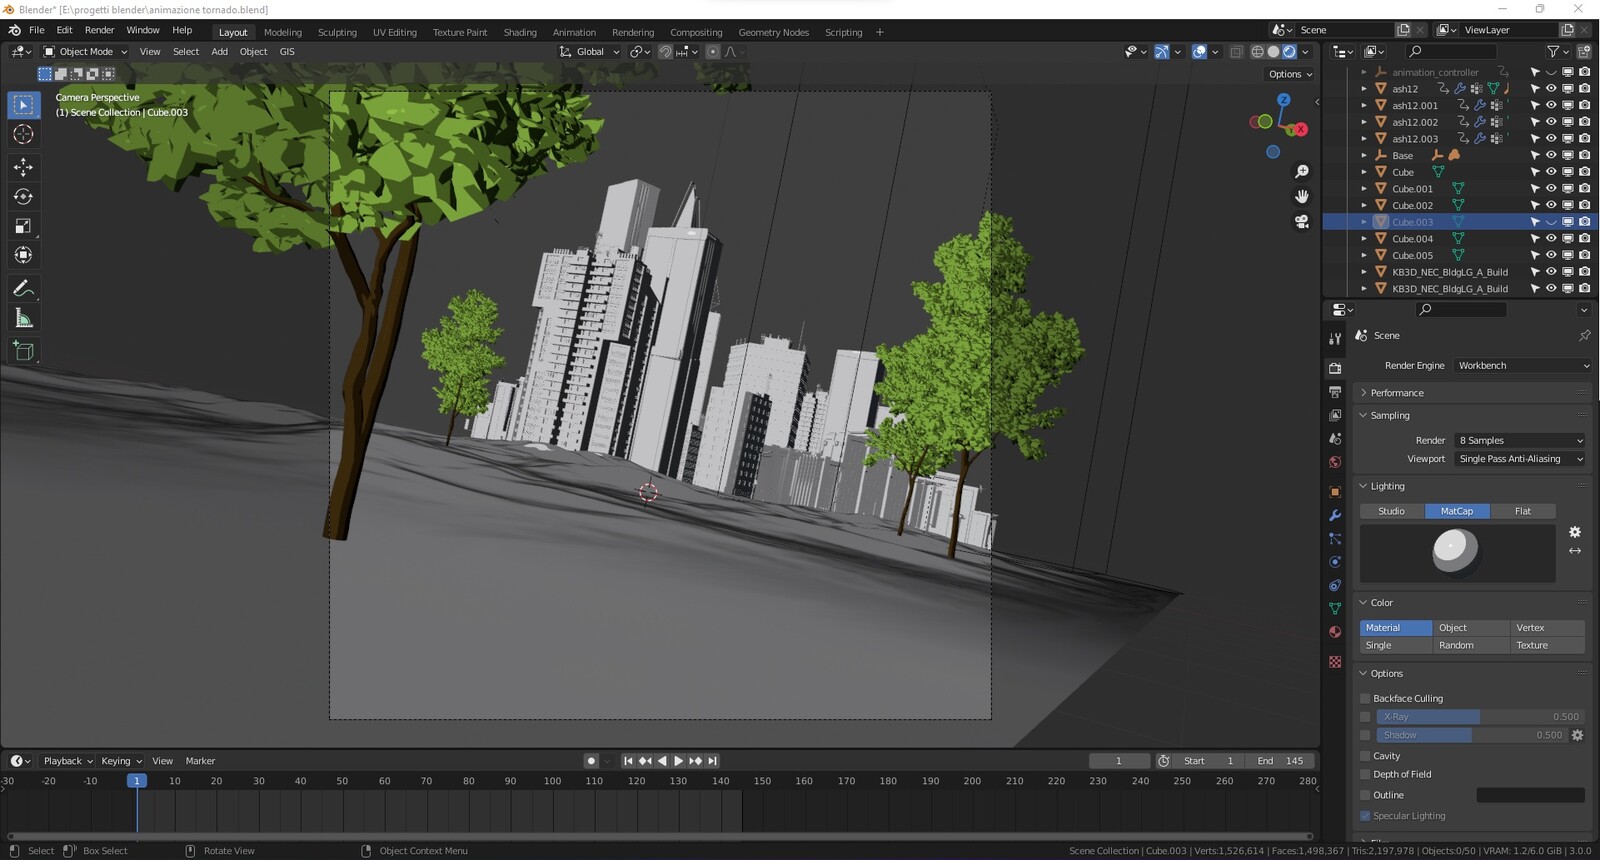Click the Z axis on navigation gizmo

tap(1284, 100)
